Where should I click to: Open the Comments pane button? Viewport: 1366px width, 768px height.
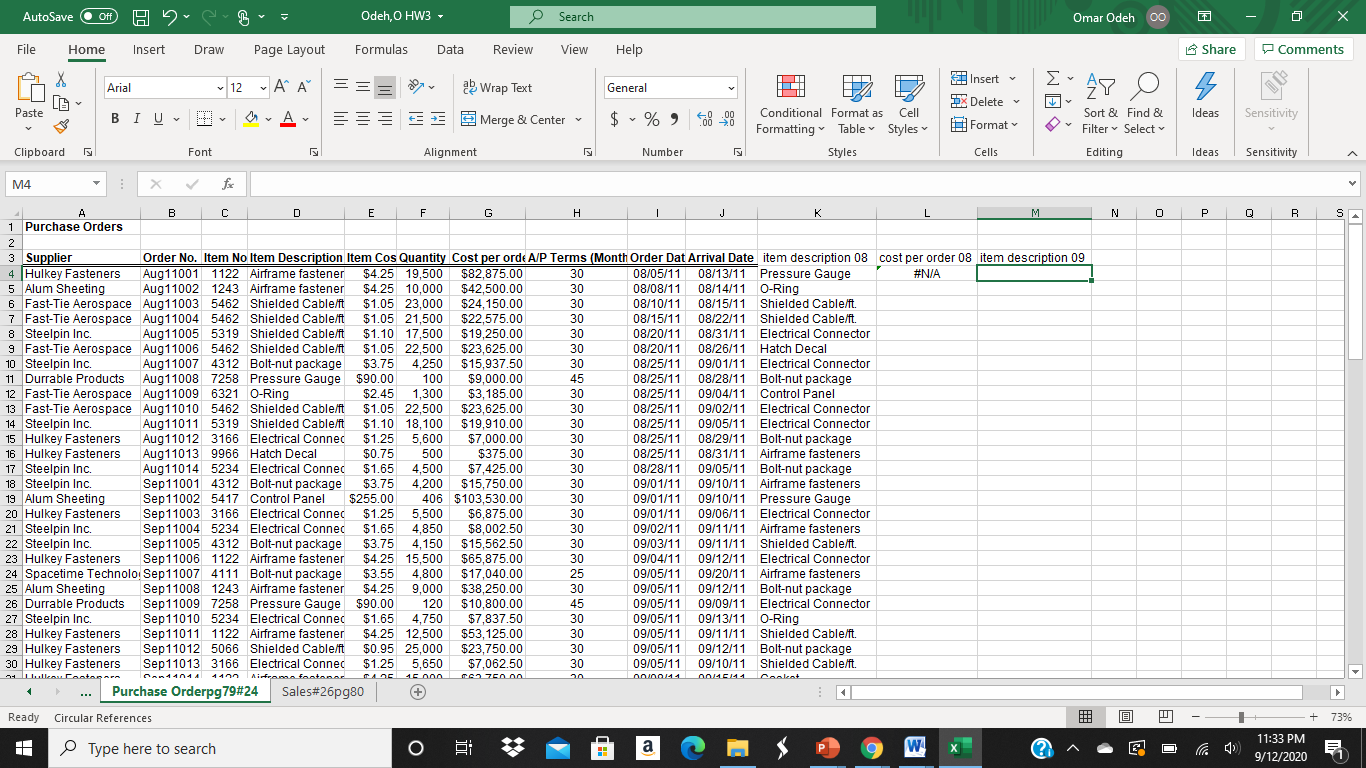[x=1303, y=49]
